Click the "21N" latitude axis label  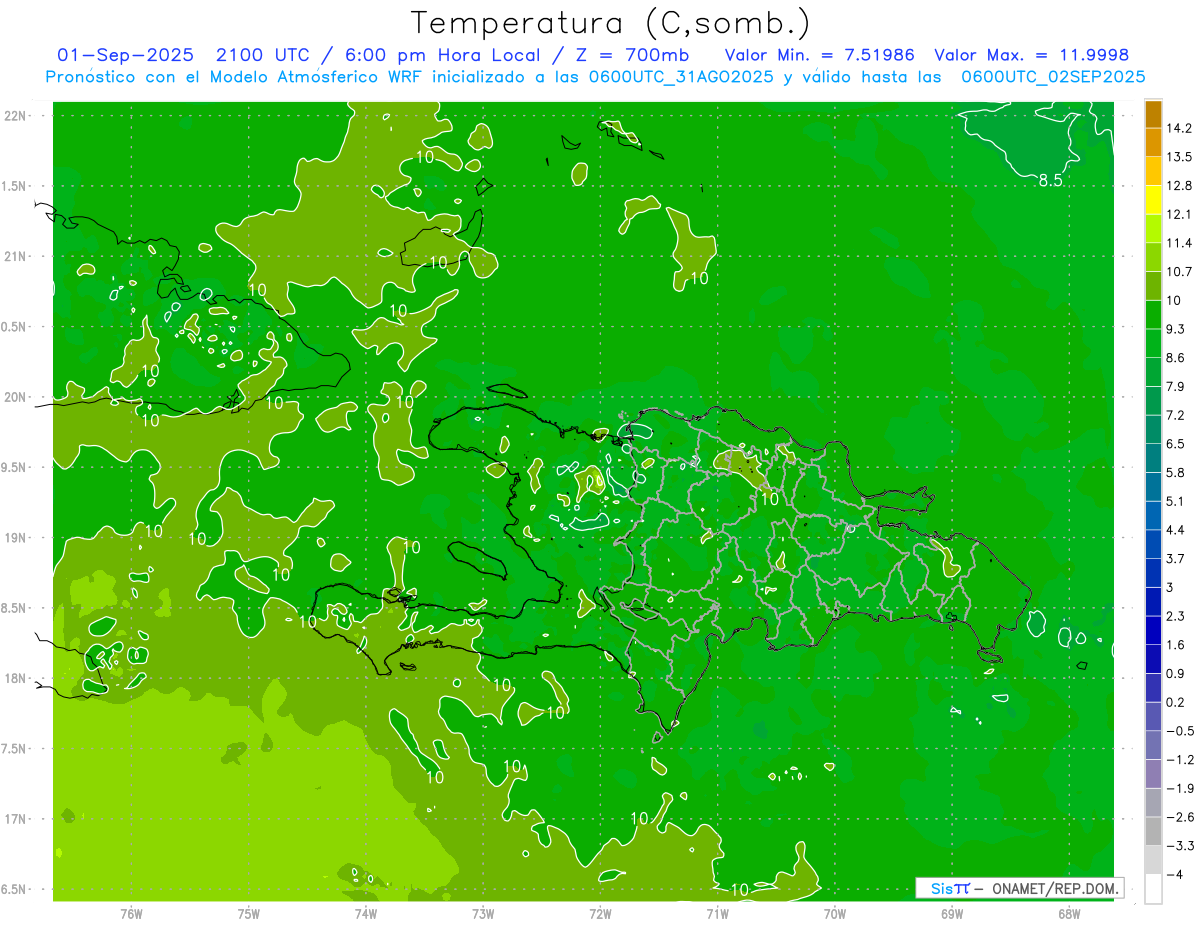point(17,256)
